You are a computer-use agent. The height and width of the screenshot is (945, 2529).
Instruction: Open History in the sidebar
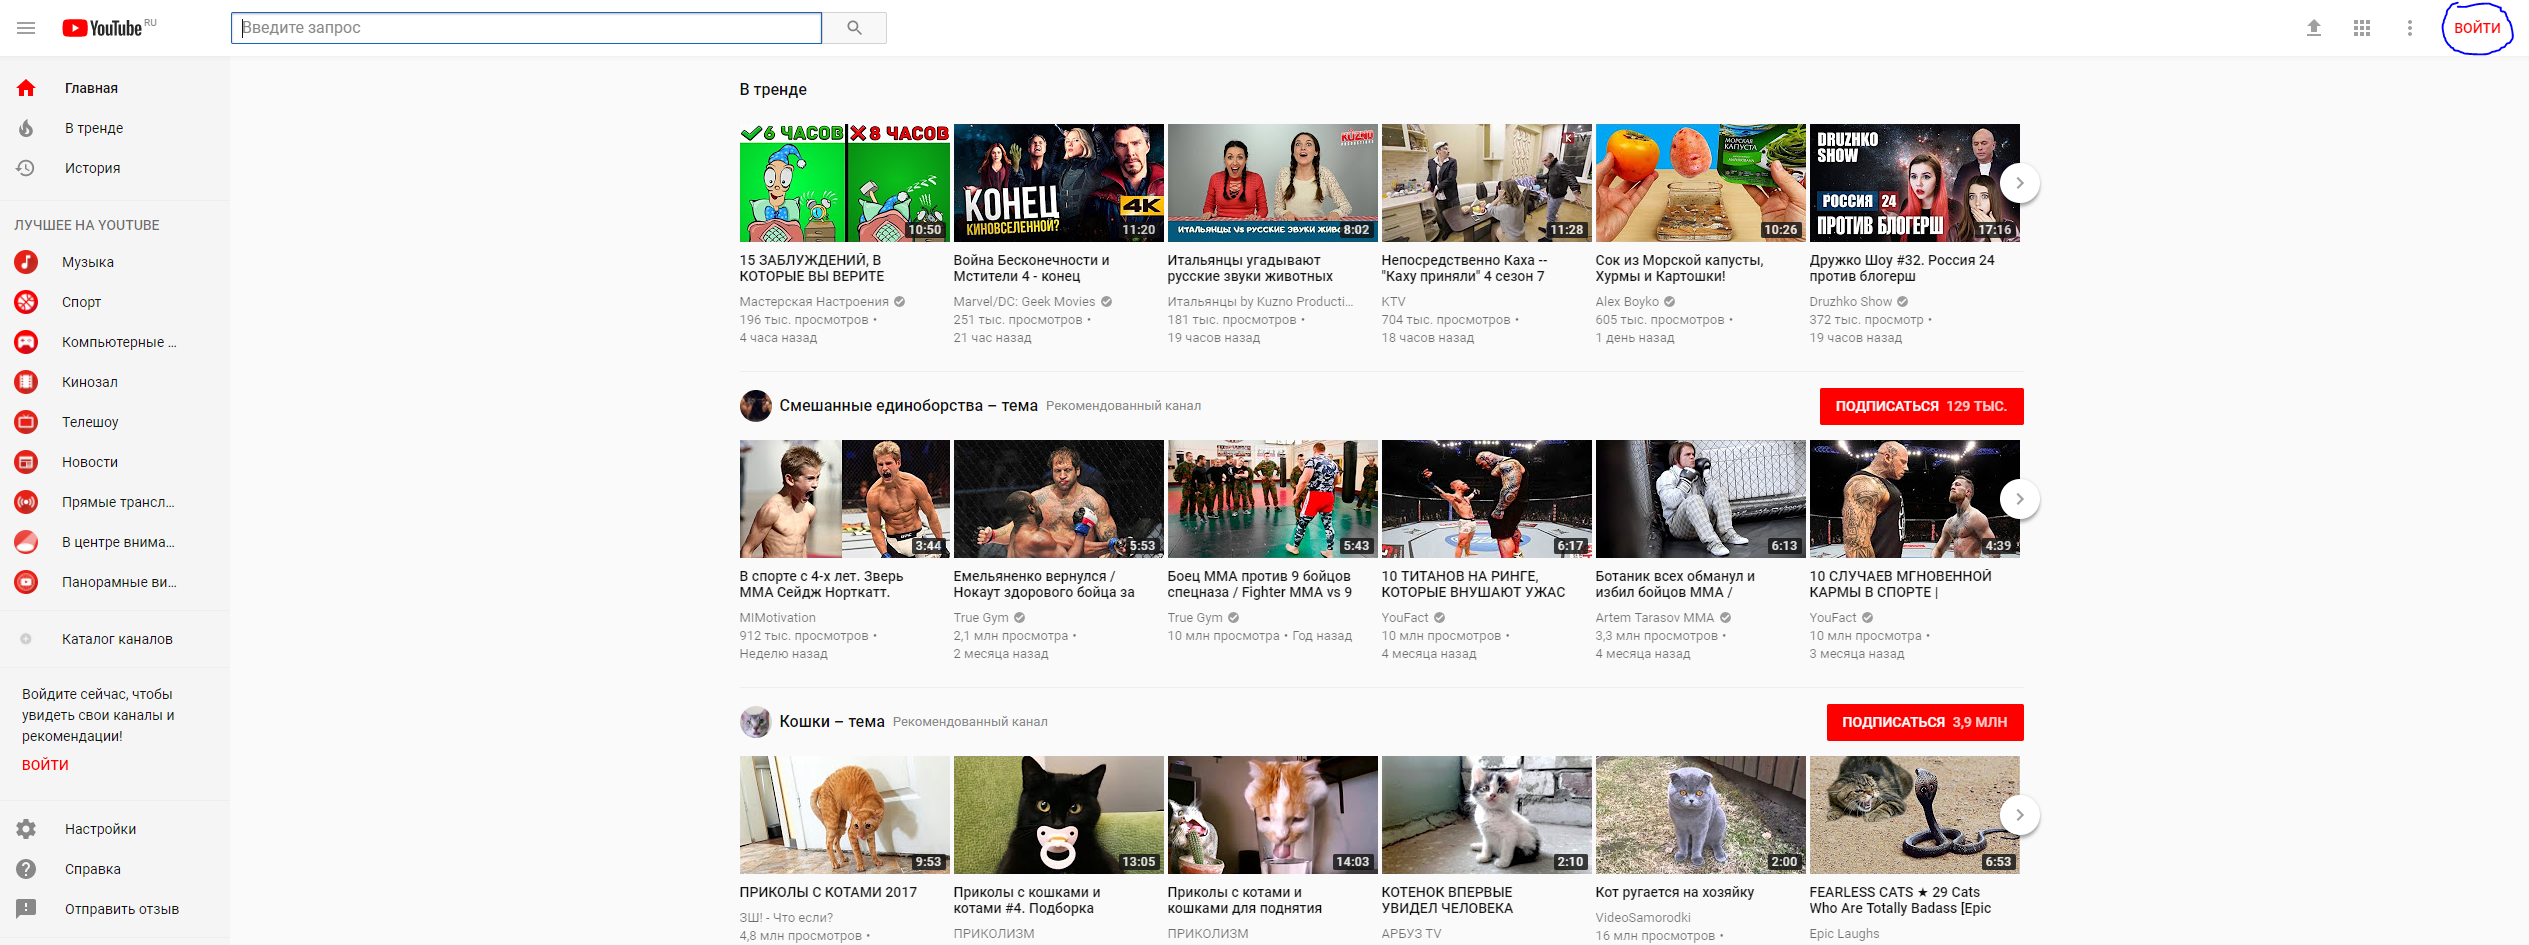(x=92, y=168)
